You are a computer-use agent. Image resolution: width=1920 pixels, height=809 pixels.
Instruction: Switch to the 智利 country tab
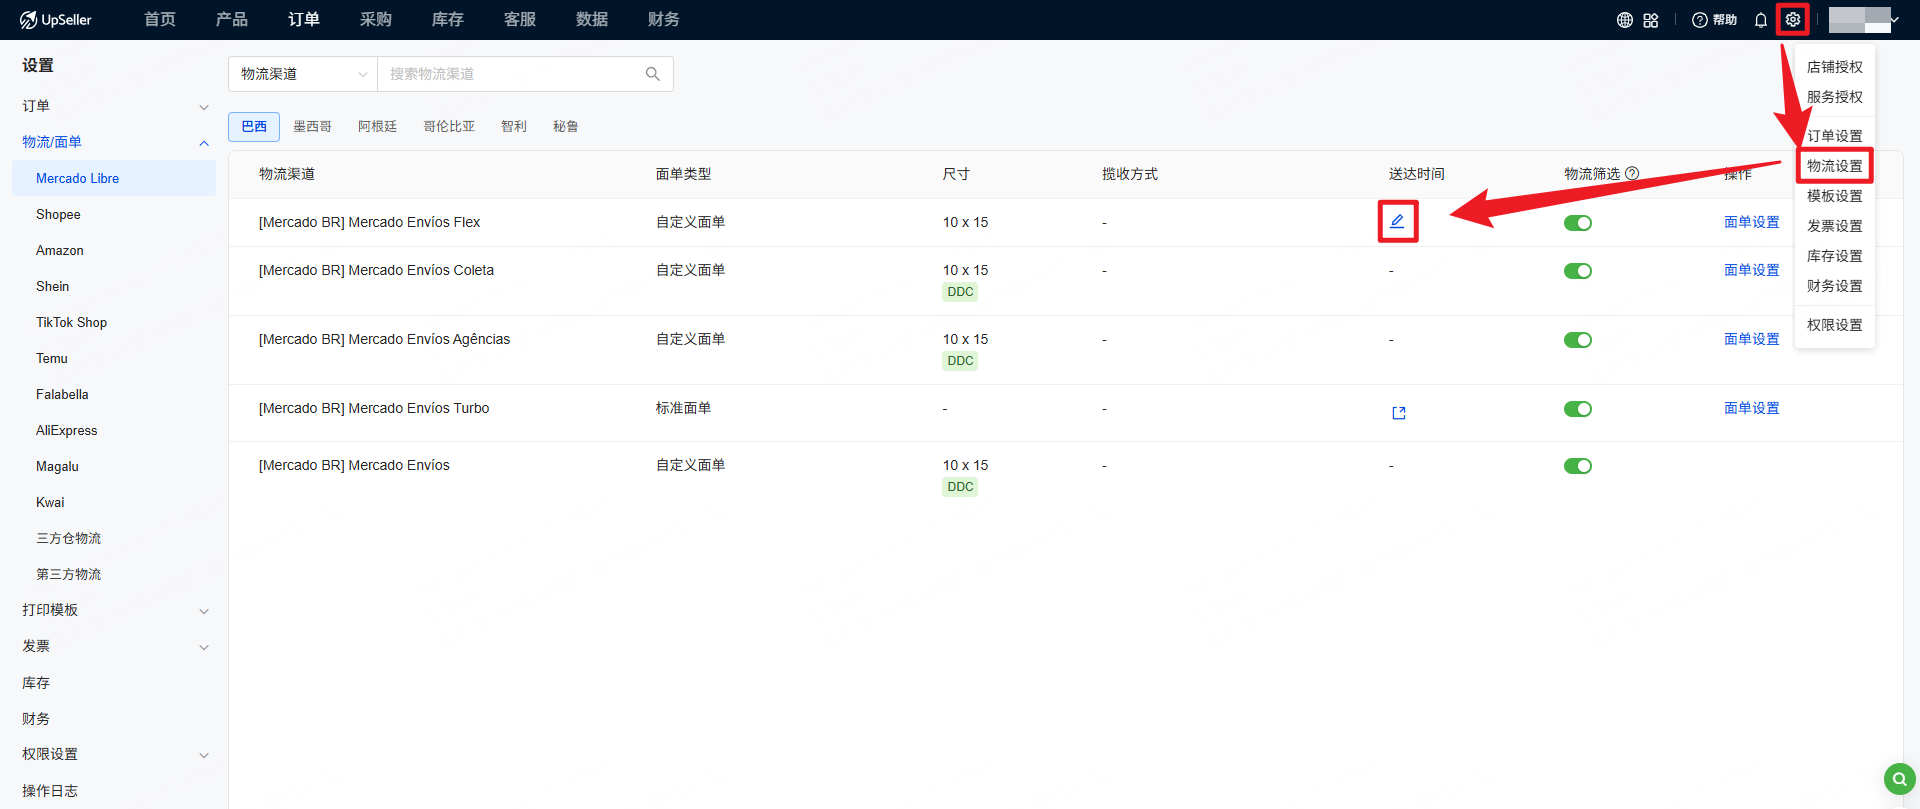[514, 126]
